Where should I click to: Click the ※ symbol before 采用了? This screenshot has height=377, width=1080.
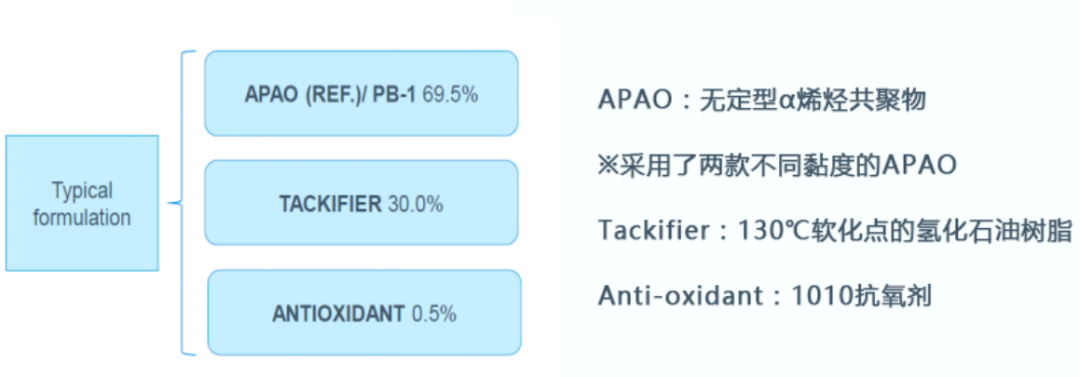point(609,166)
